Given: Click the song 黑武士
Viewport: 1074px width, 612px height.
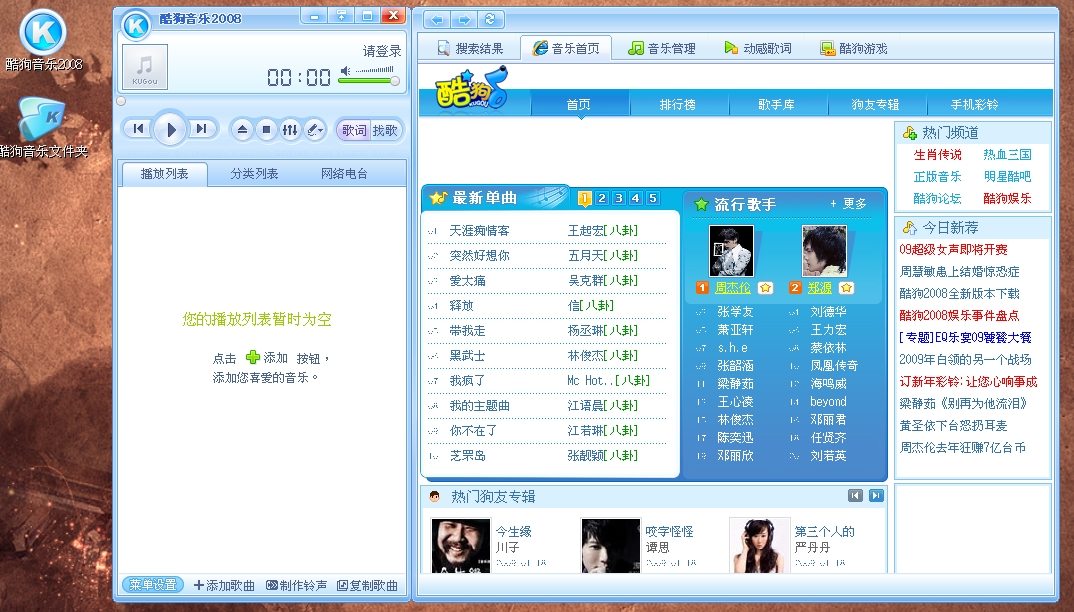Looking at the screenshot, I should point(467,356).
